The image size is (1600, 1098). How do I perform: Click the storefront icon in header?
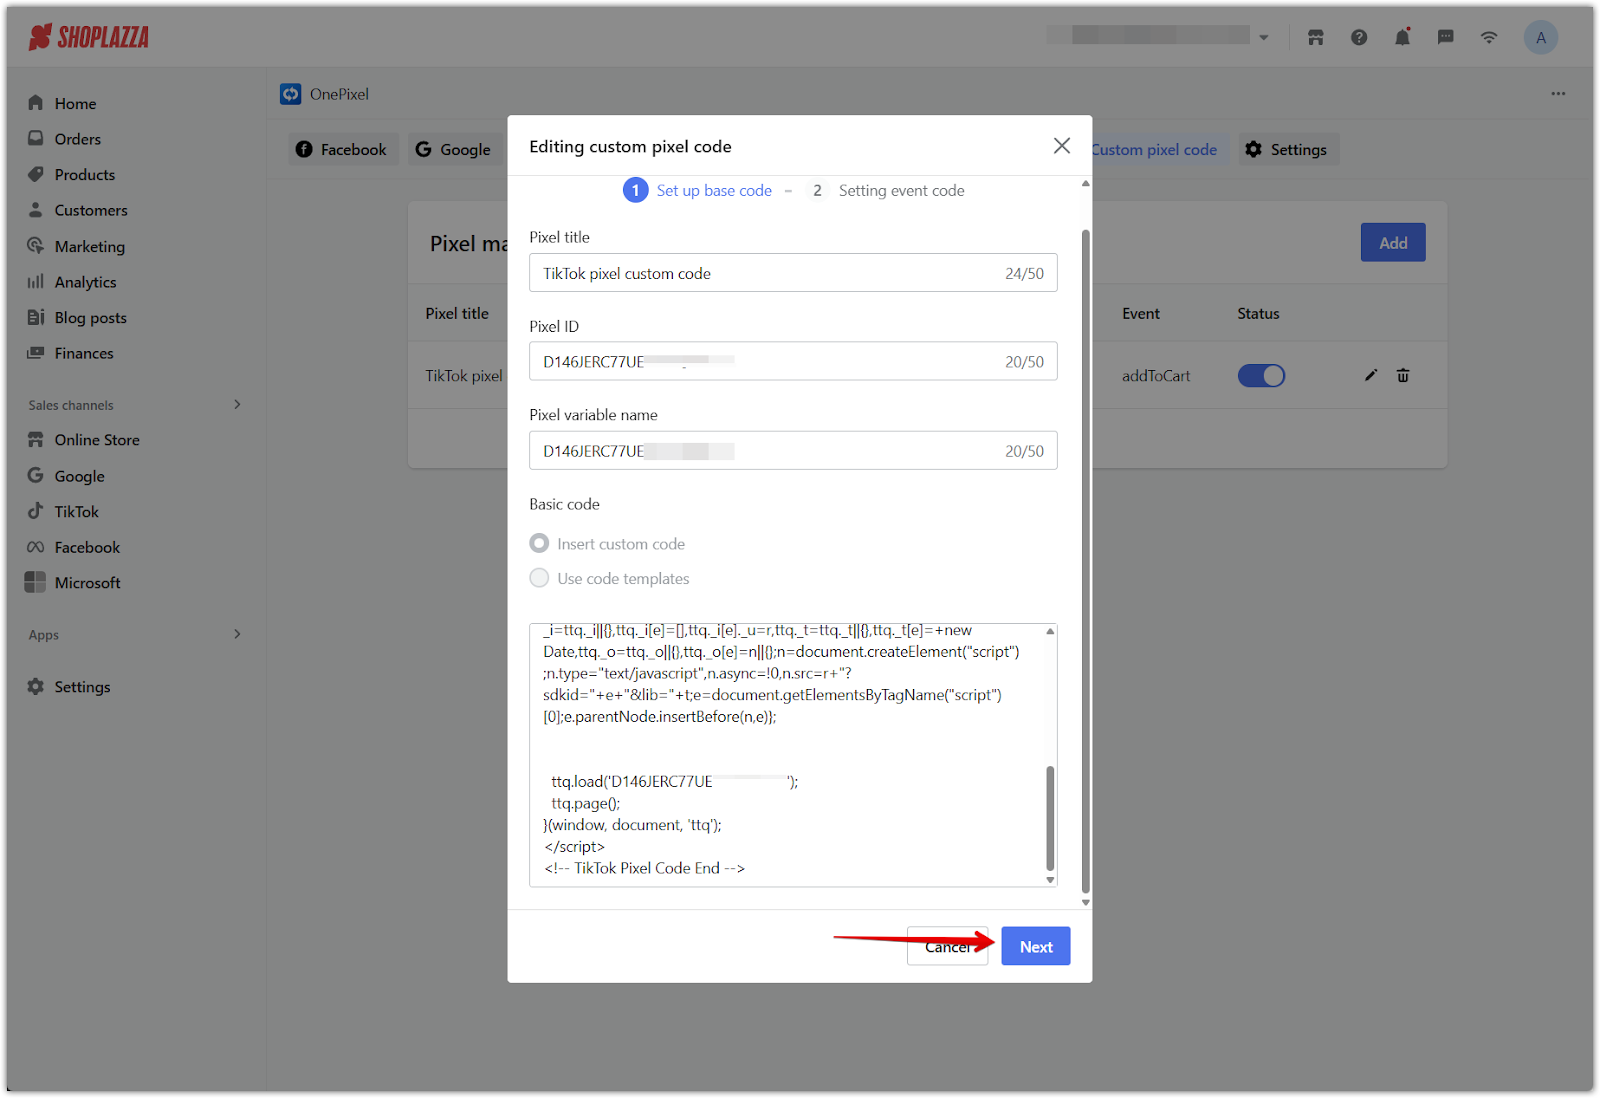tap(1316, 38)
